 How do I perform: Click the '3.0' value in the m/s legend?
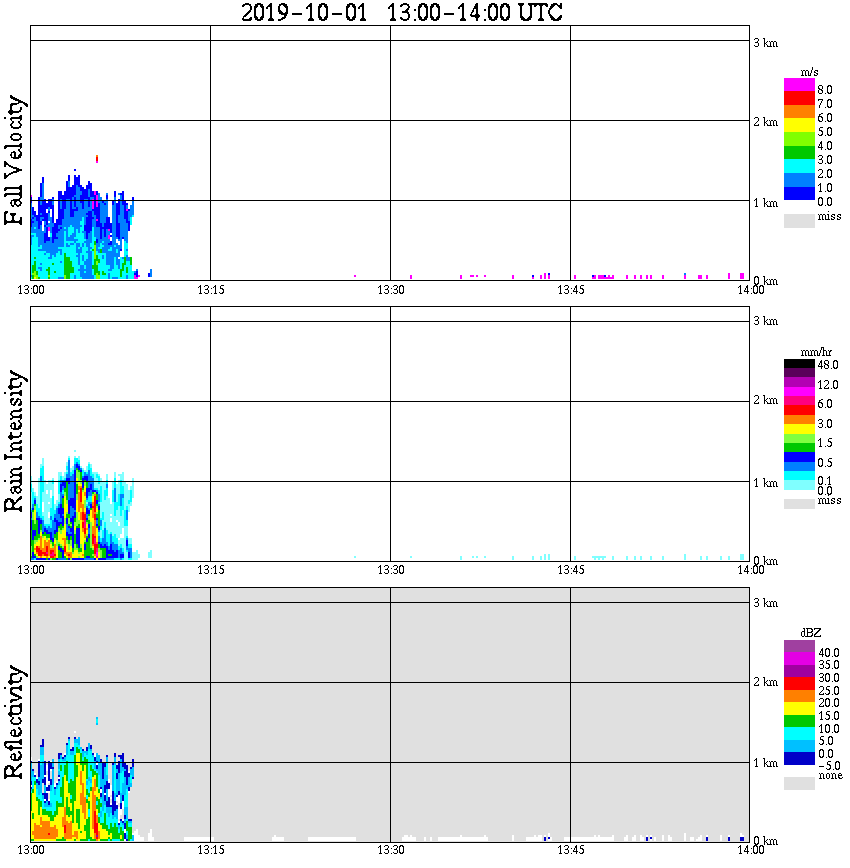(x=825, y=160)
